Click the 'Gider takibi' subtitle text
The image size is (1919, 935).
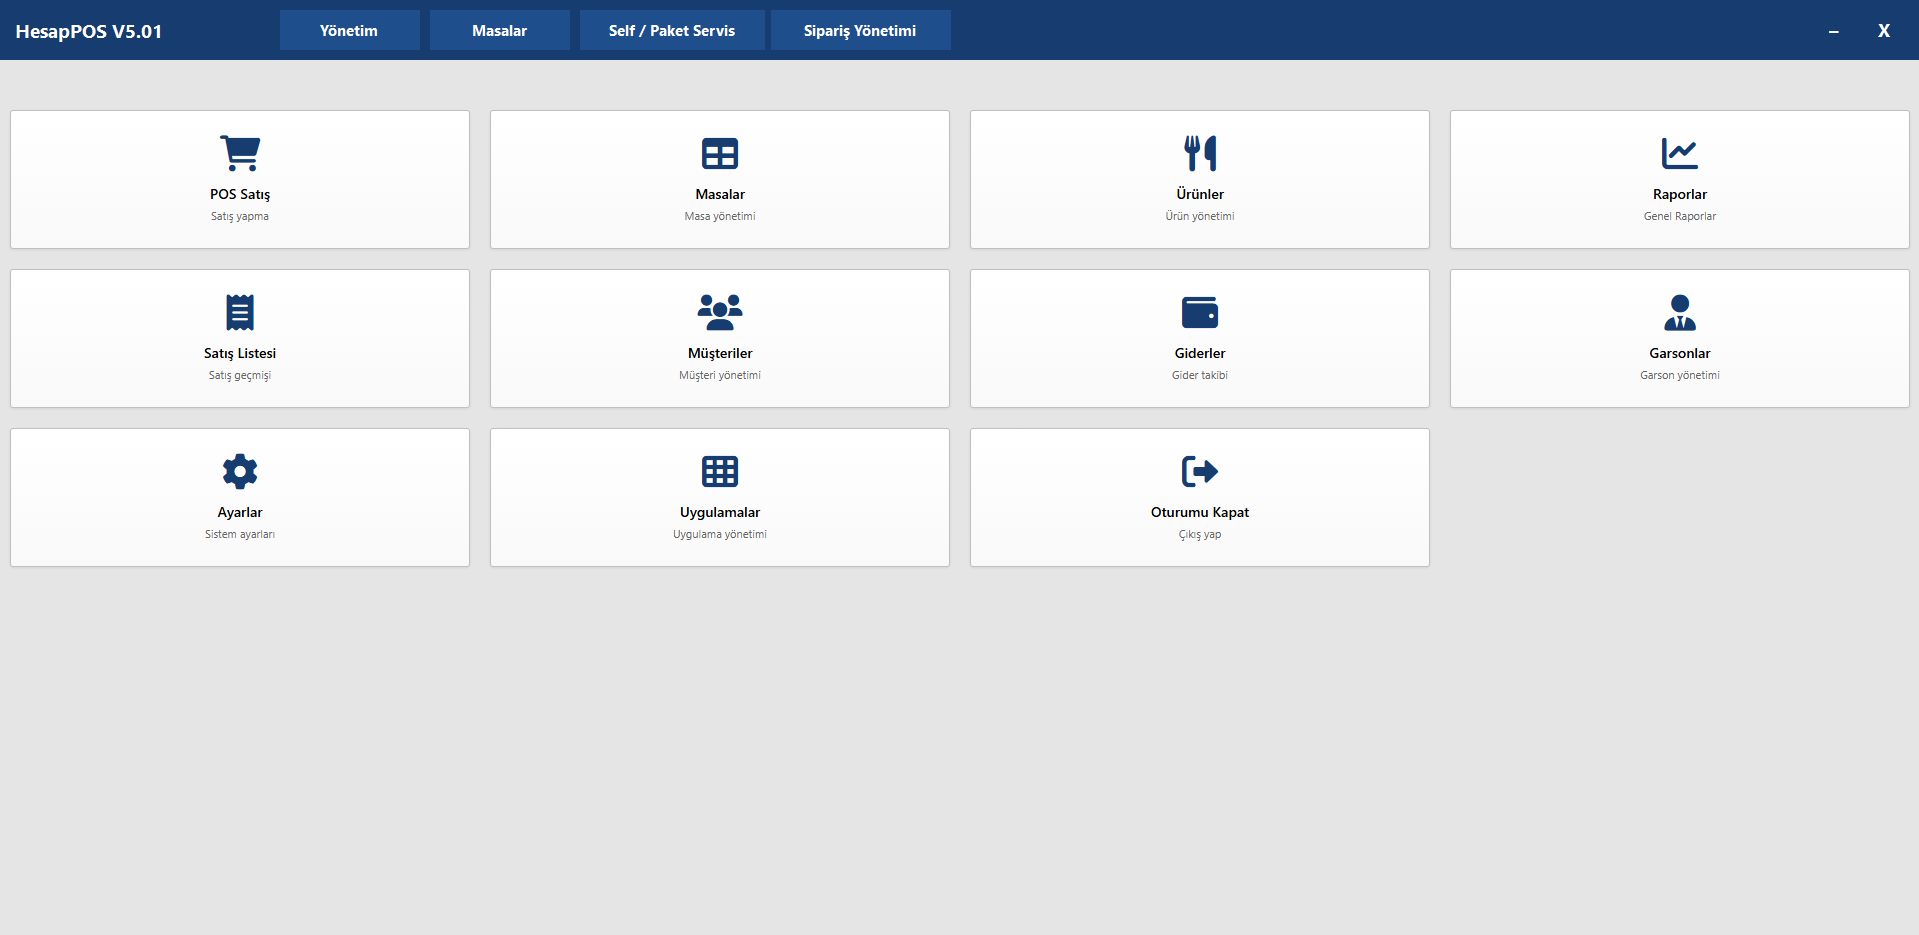(x=1200, y=375)
